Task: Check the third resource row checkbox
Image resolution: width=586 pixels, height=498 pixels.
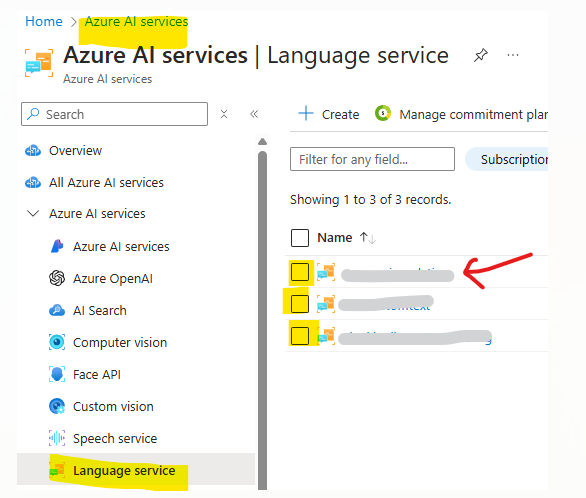Action: (300, 335)
